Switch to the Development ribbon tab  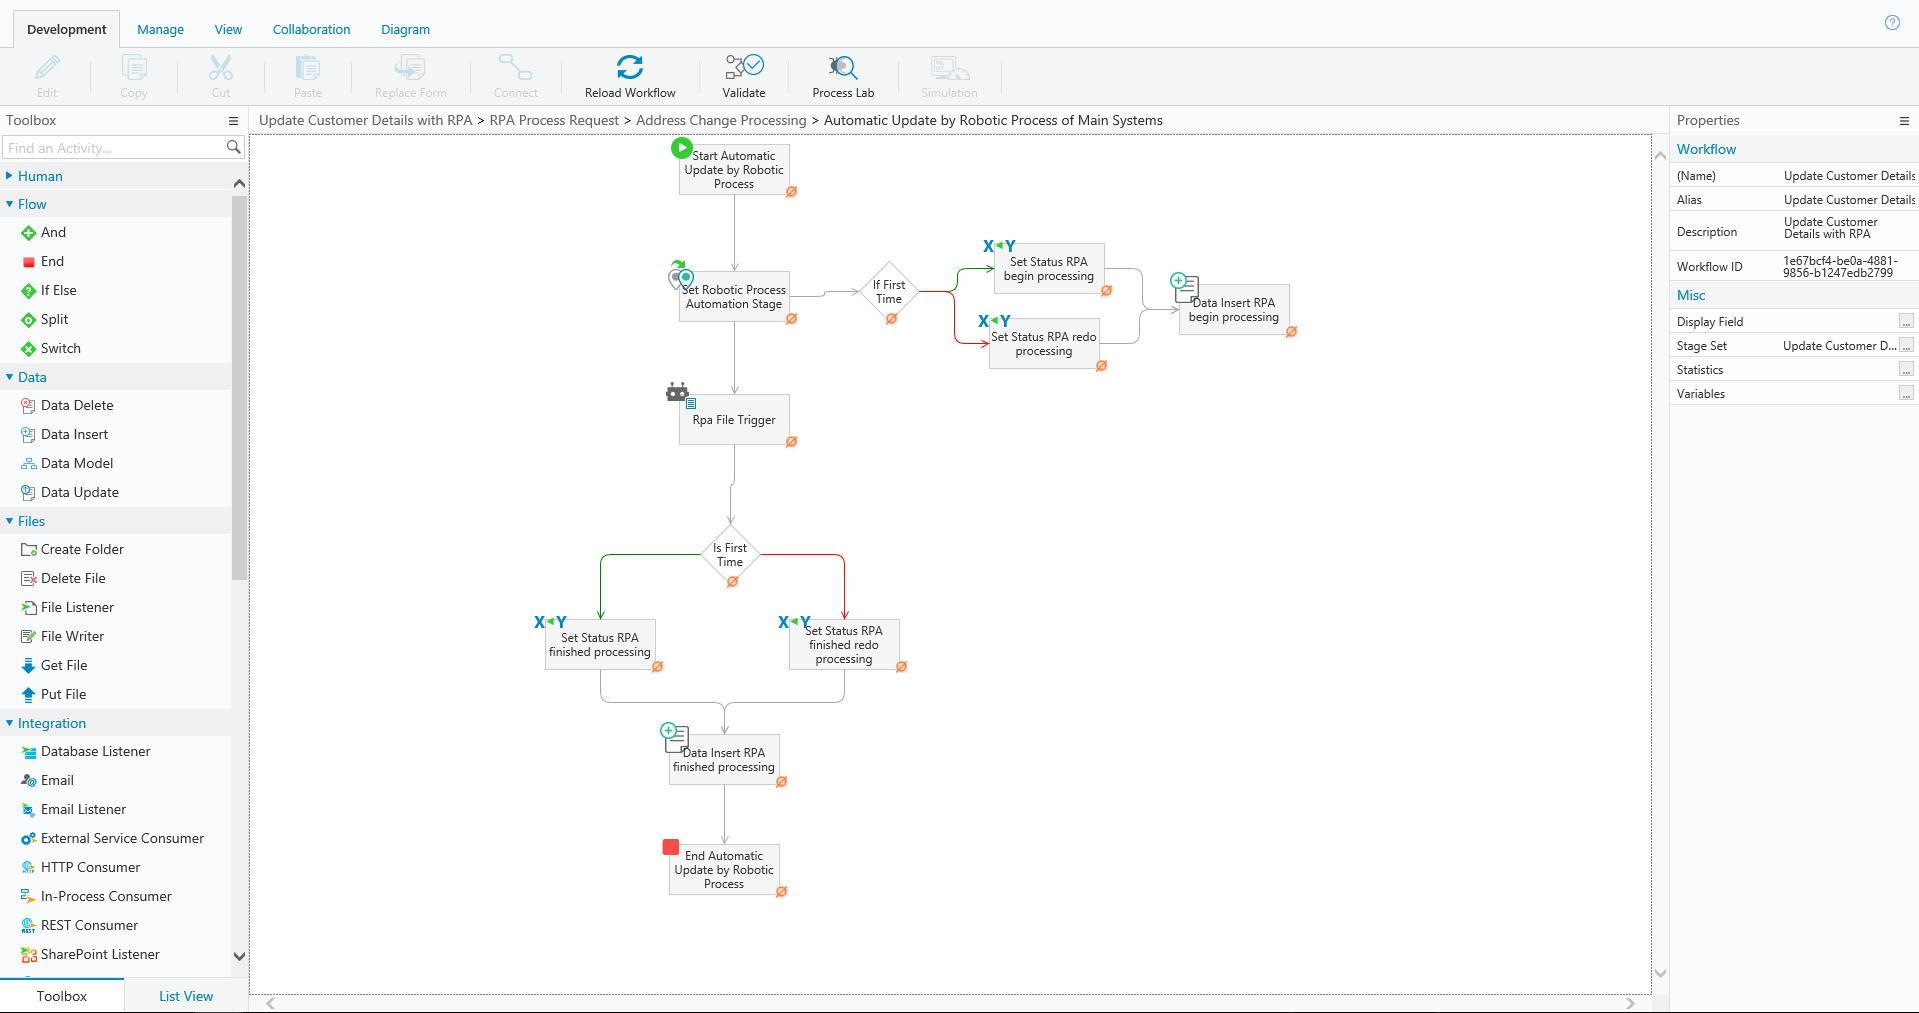67,30
